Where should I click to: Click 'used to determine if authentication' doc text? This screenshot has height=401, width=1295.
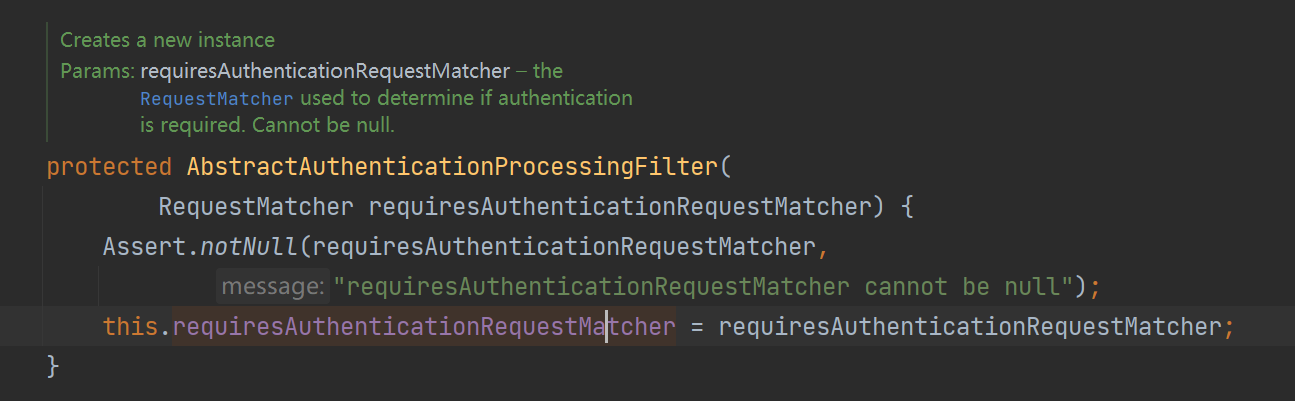[466, 99]
